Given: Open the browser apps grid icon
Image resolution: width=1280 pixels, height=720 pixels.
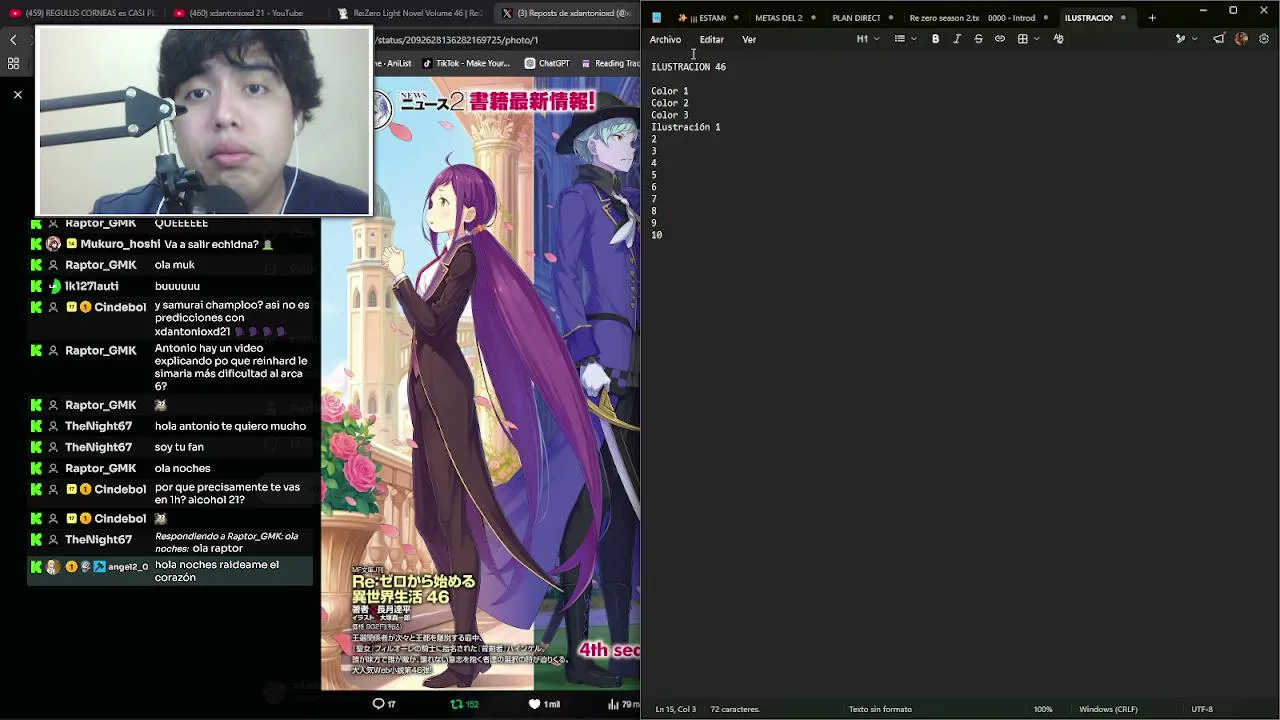Looking at the screenshot, I should click(x=13, y=63).
